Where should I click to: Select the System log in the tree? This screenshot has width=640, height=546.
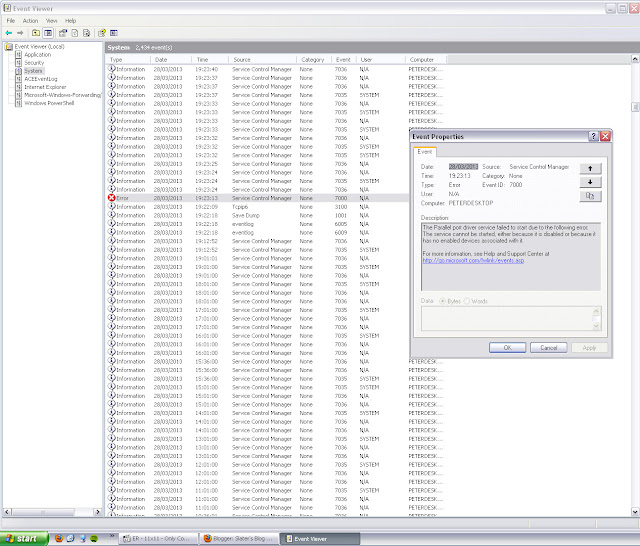33,71
